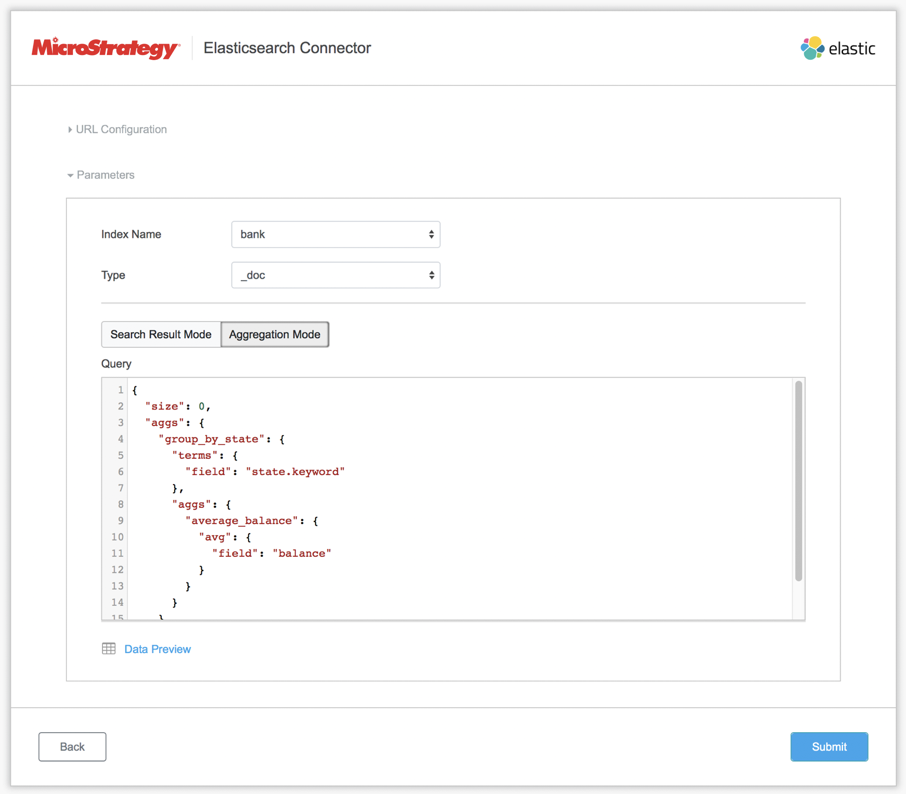Image resolution: width=906 pixels, height=794 pixels.
Task: Collapse the Parameters section
Action: coord(101,175)
